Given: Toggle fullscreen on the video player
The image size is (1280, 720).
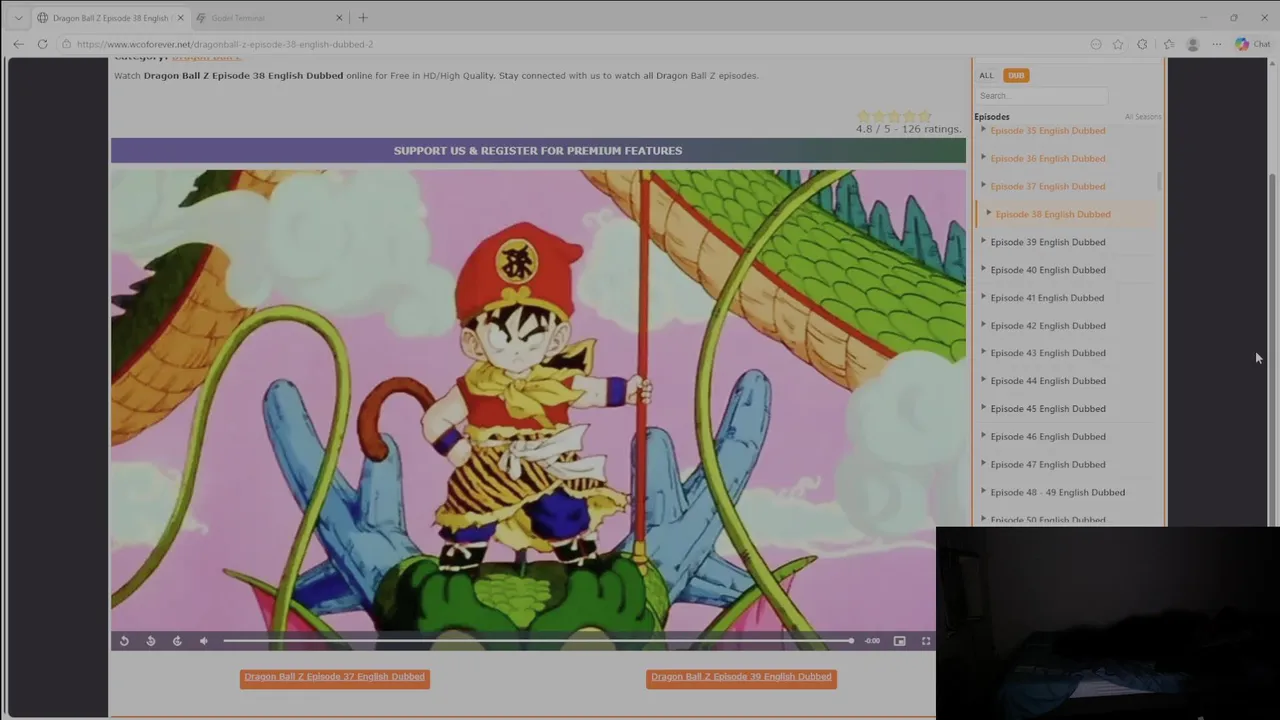Looking at the screenshot, I should (x=926, y=641).
